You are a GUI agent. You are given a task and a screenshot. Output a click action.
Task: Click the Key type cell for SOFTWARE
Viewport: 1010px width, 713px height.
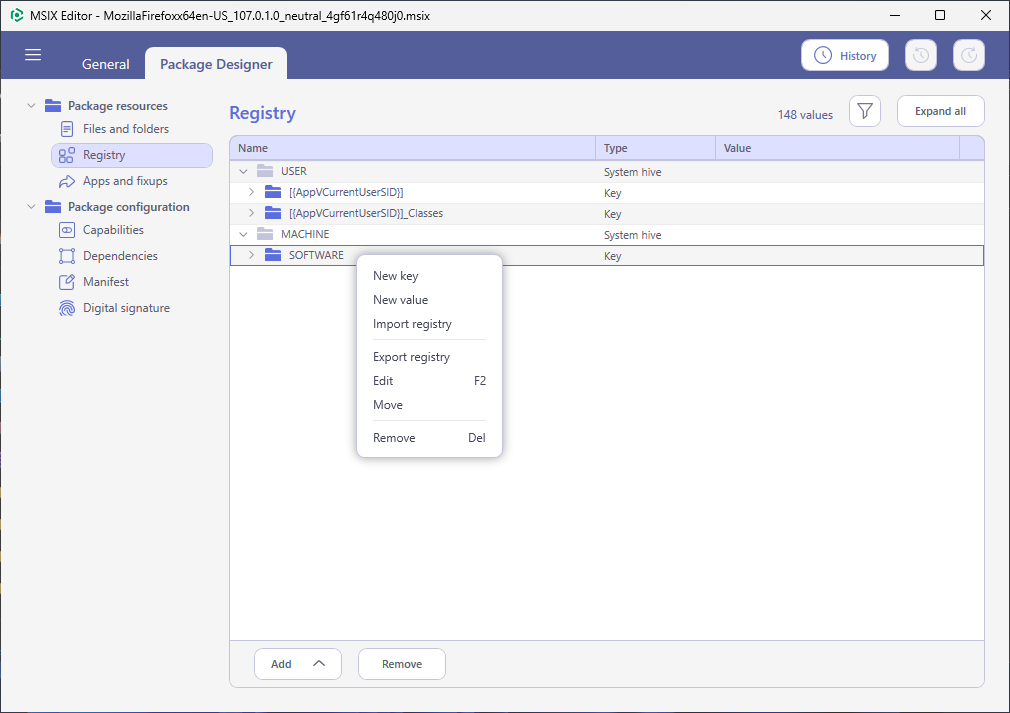pos(613,256)
